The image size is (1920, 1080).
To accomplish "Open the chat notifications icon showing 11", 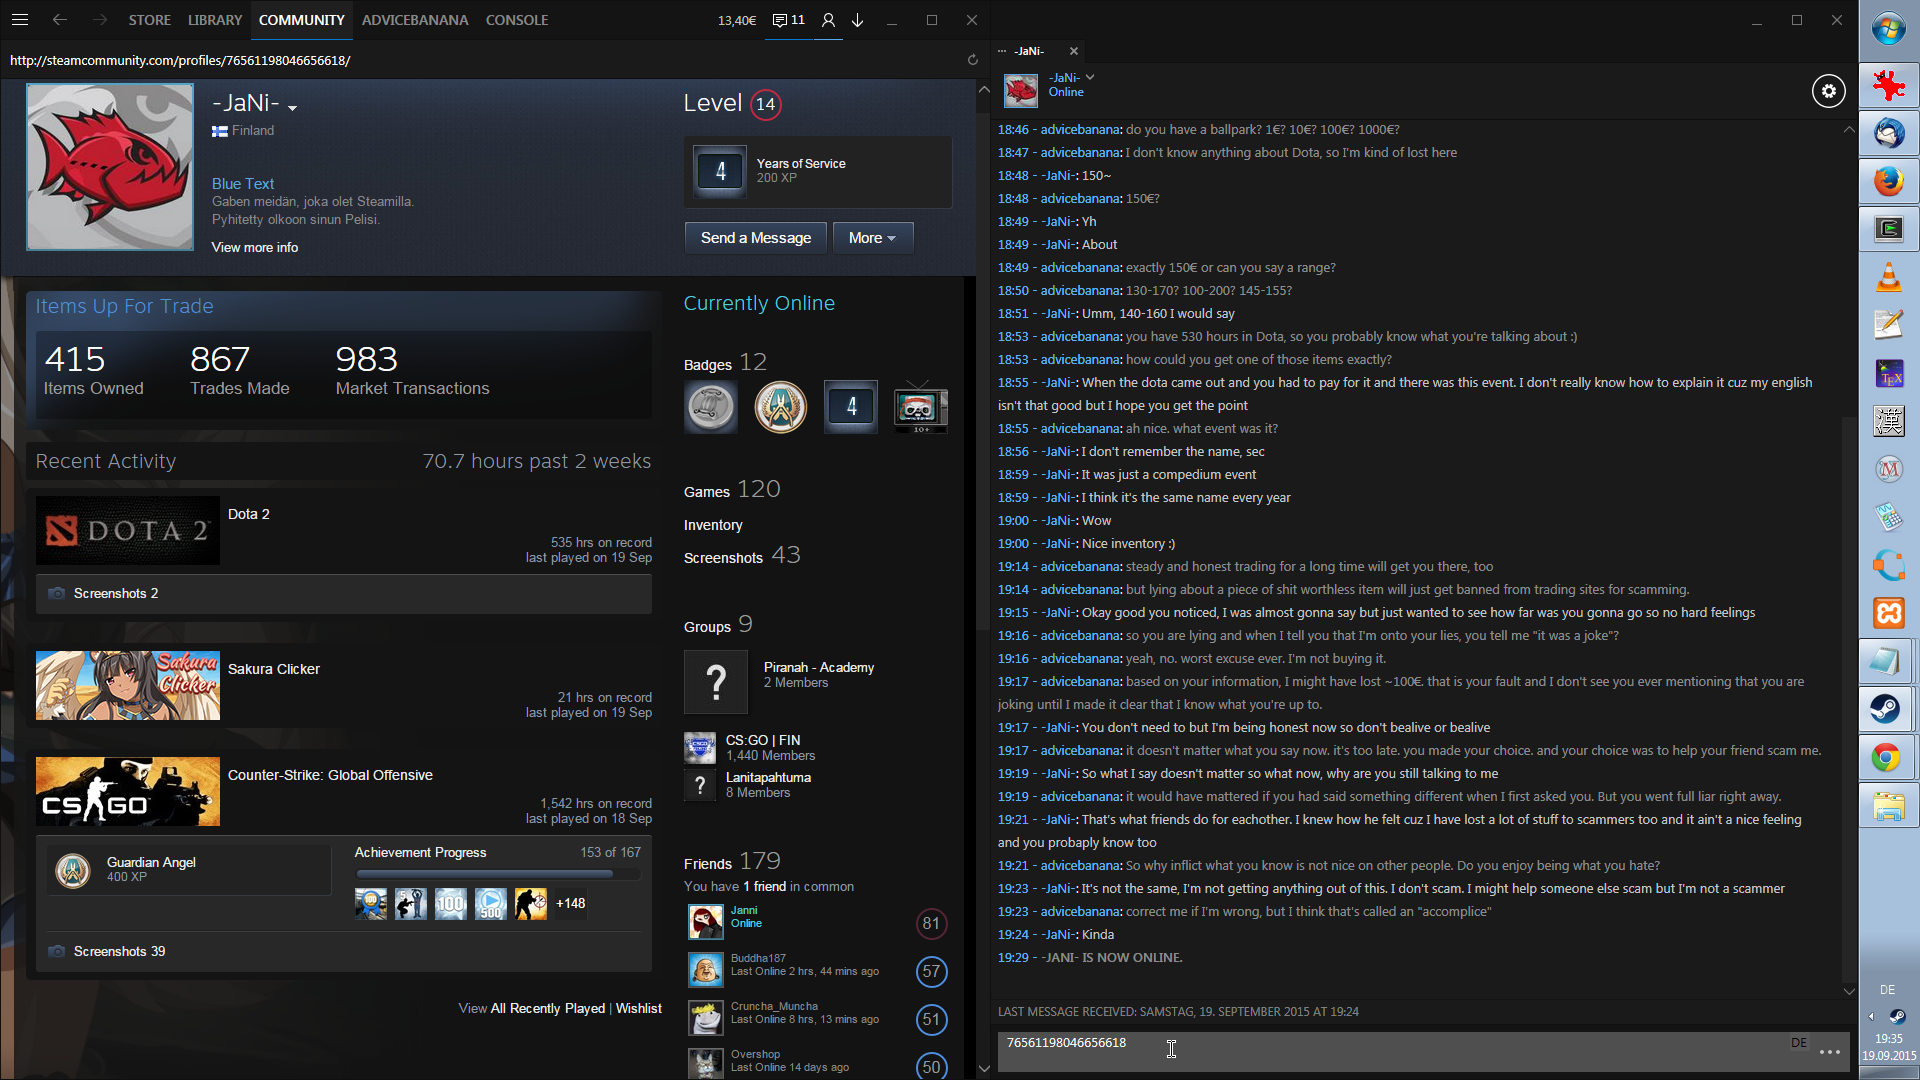I will (x=788, y=20).
